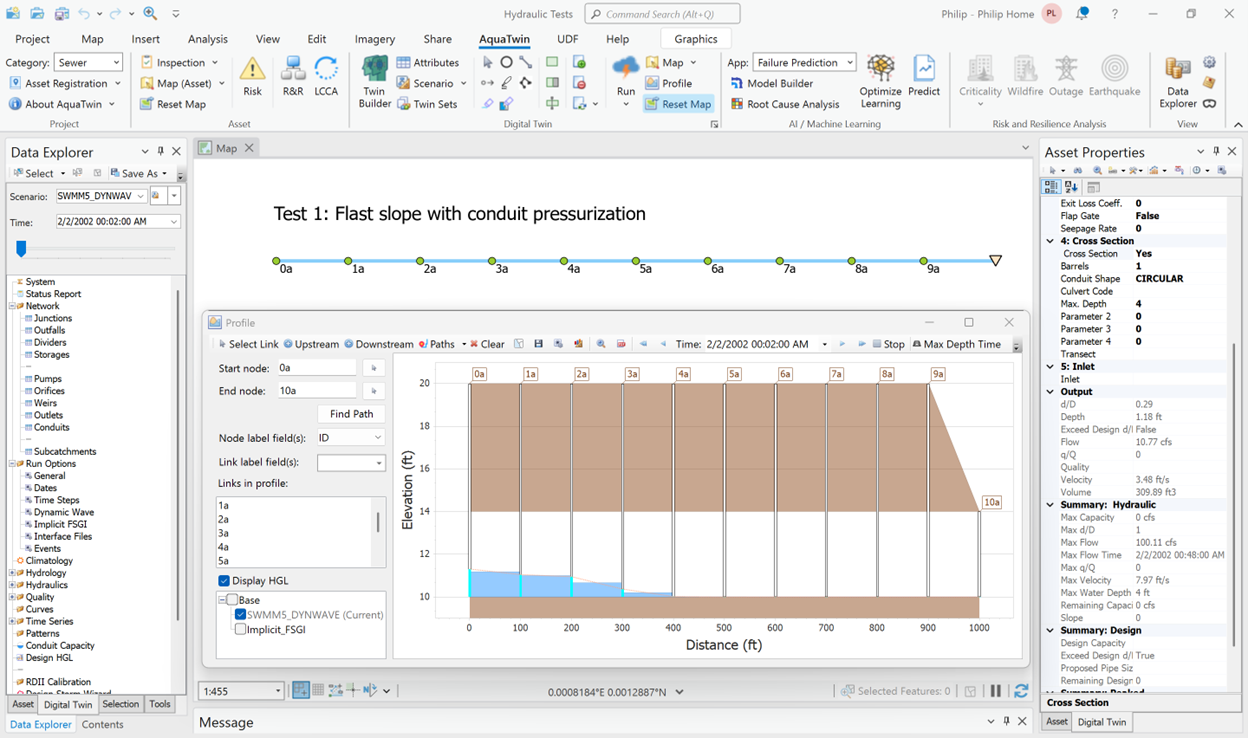Open the Digital Twin tab in Data Explorer
1248x738 pixels.
(x=68, y=705)
